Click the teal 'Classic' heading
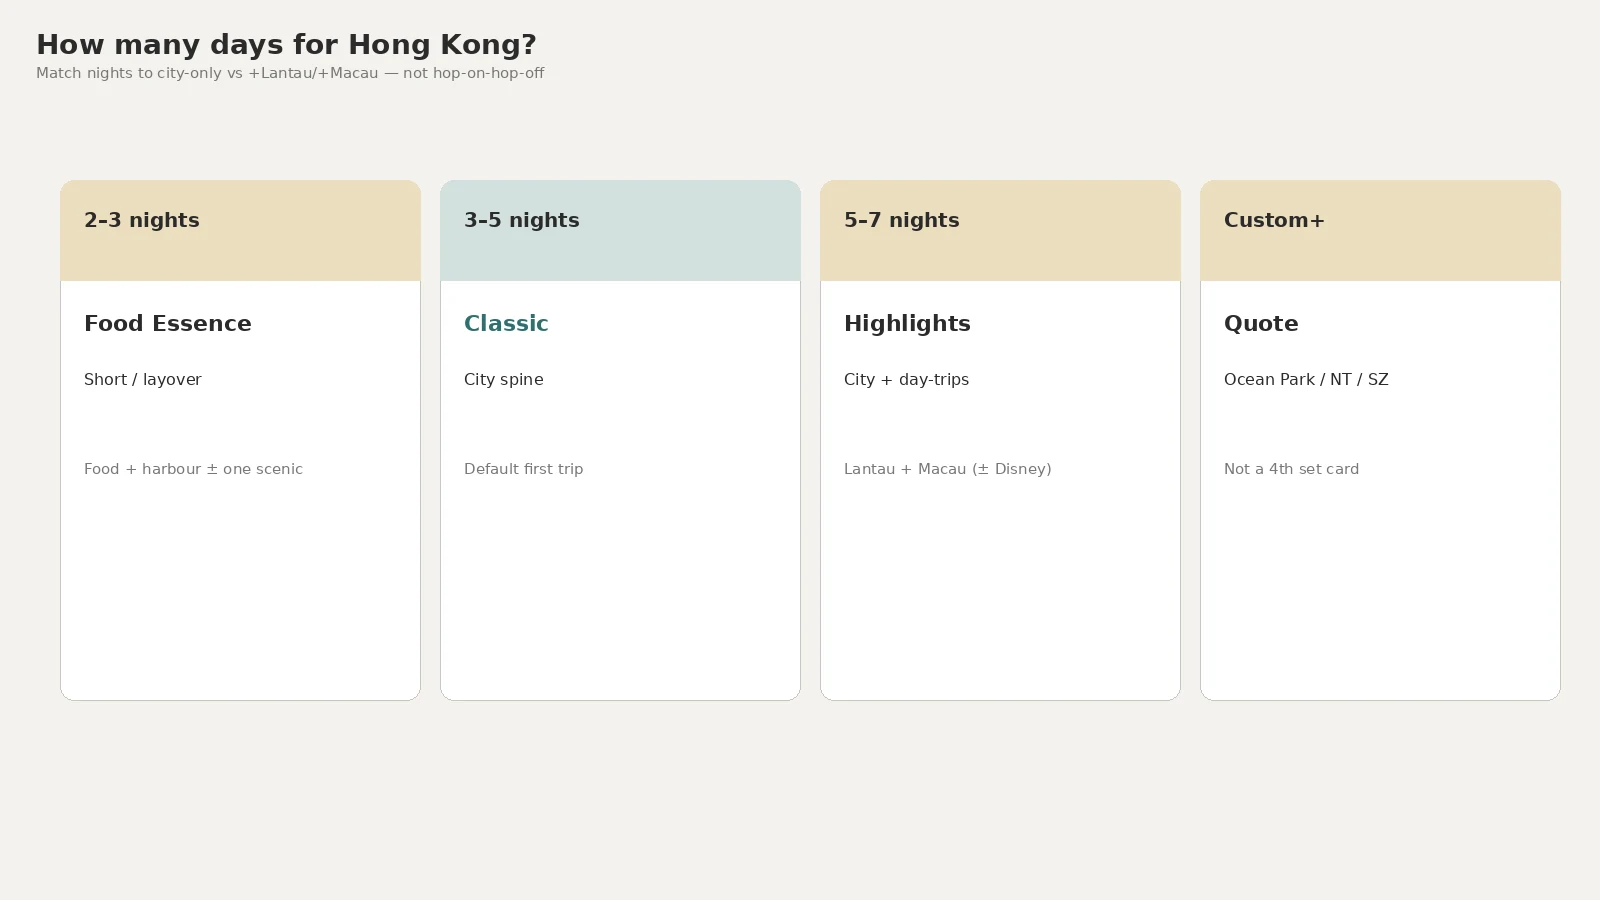The width and height of the screenshot is (1600, 900). tap(506, 323)
